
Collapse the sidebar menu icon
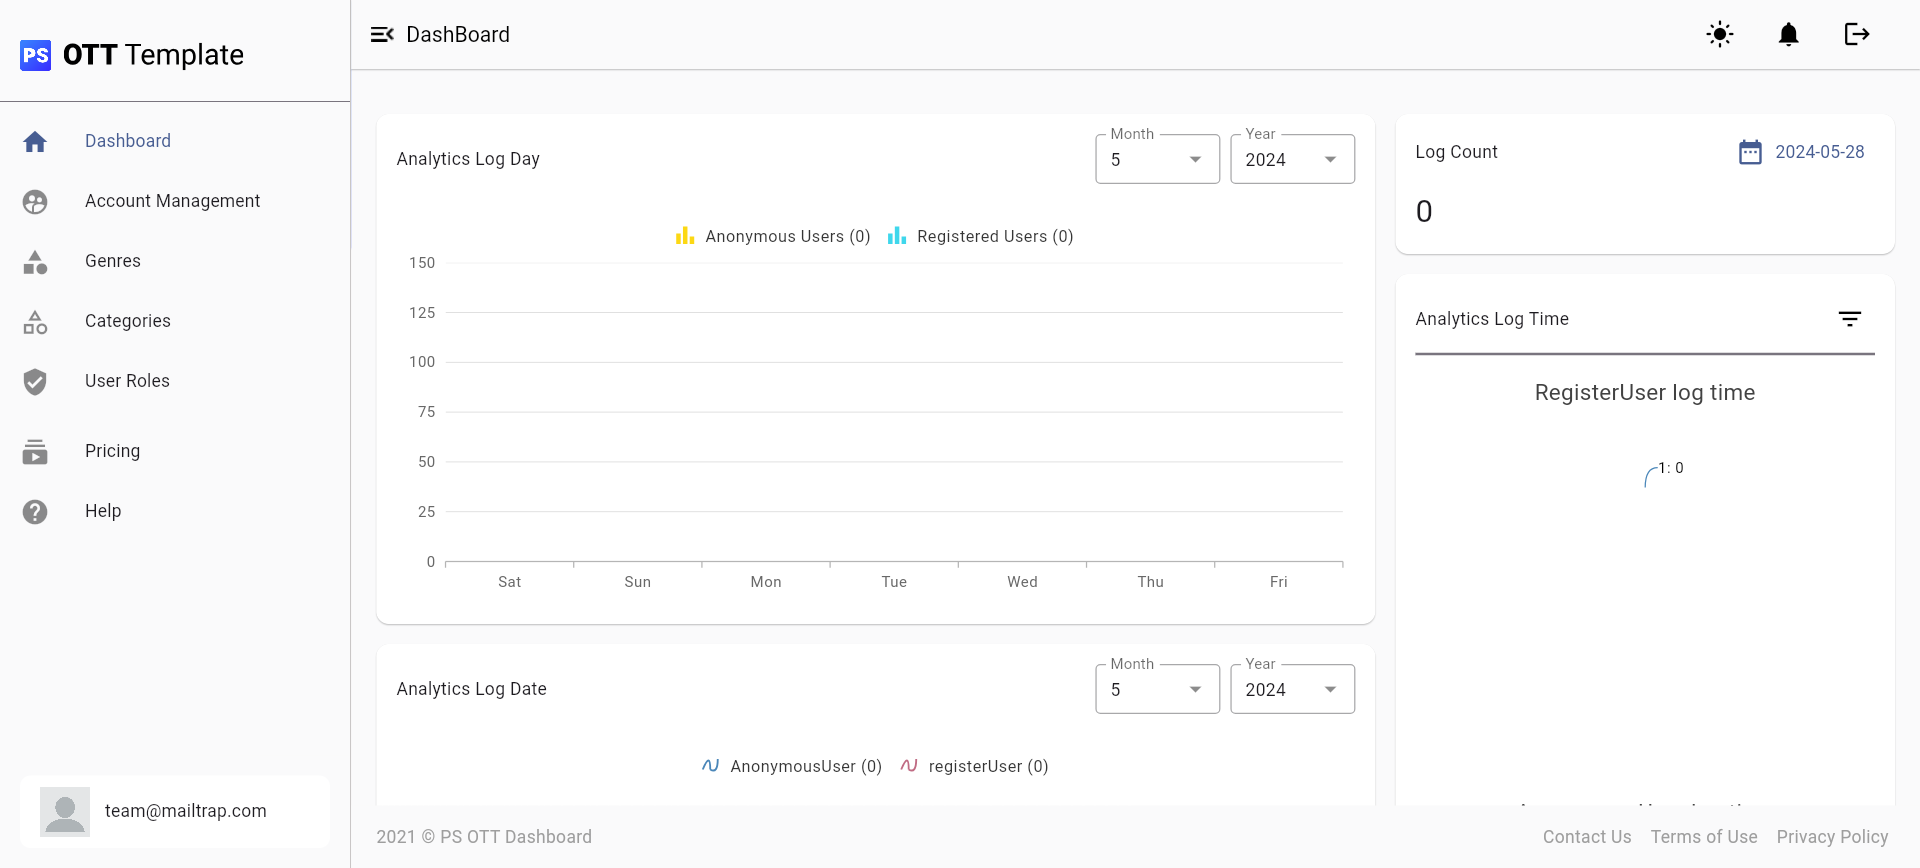point(382,35)
